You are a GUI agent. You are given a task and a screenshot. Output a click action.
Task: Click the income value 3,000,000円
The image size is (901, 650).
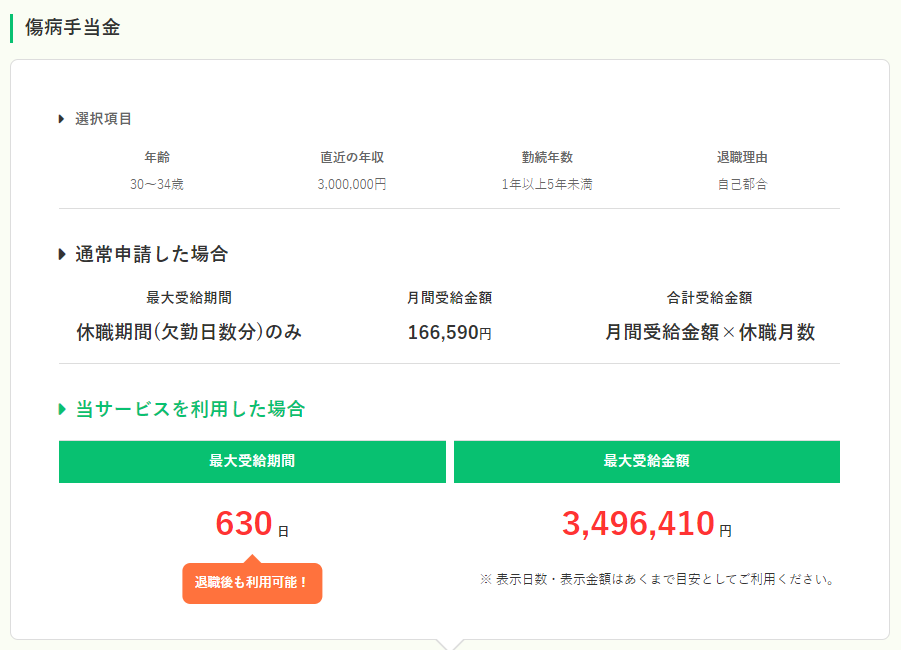pos(352,184)
